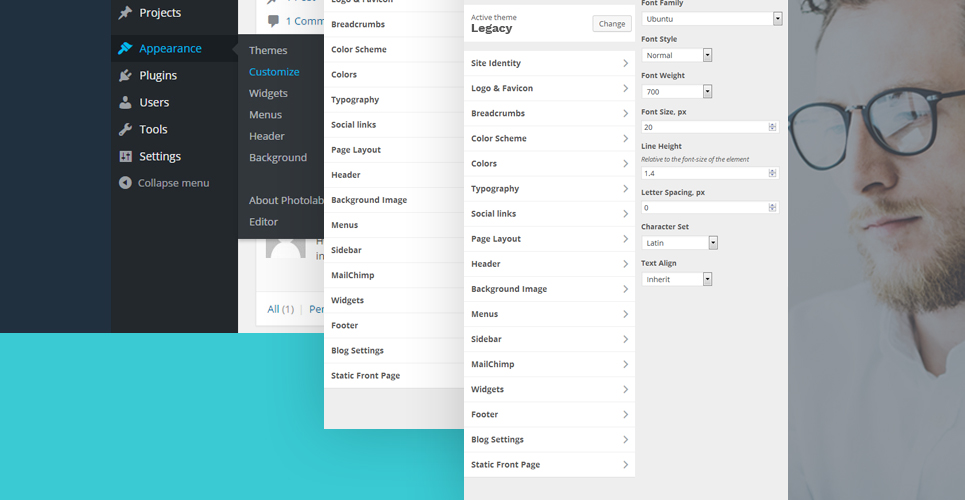Screen dimensions: 965x500
Task: Click the Font Size stepper arrows
Action: [x=772, y=127]
